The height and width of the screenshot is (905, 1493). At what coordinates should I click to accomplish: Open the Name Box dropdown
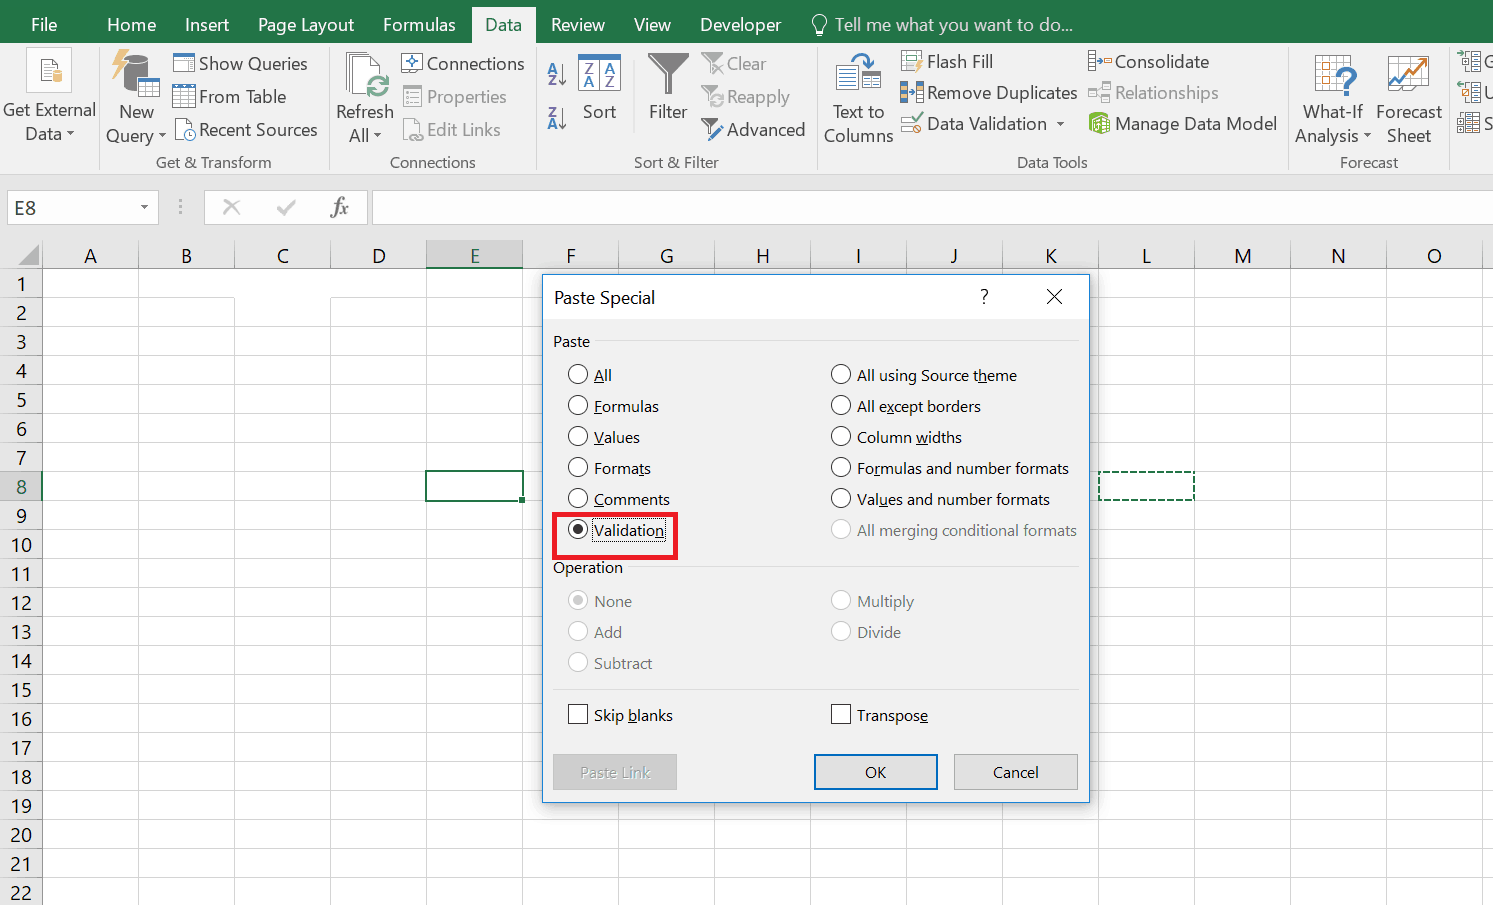144,208
